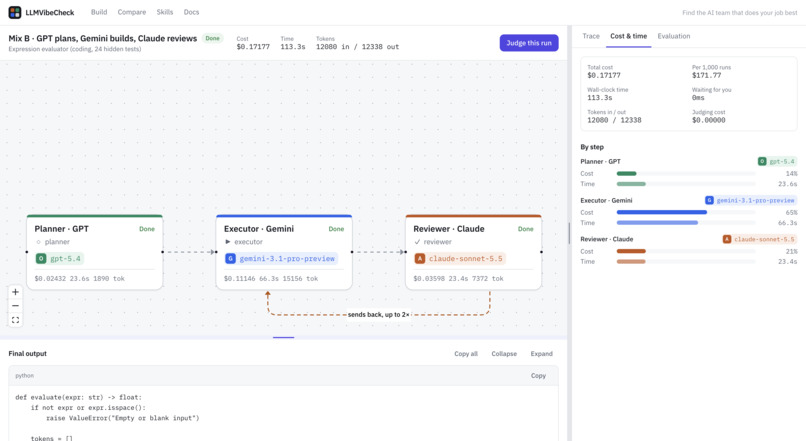Click the claude-sonnet-5.5 tag in By step
The height and width of the screenshot is (441, 806).
(760, 239)
